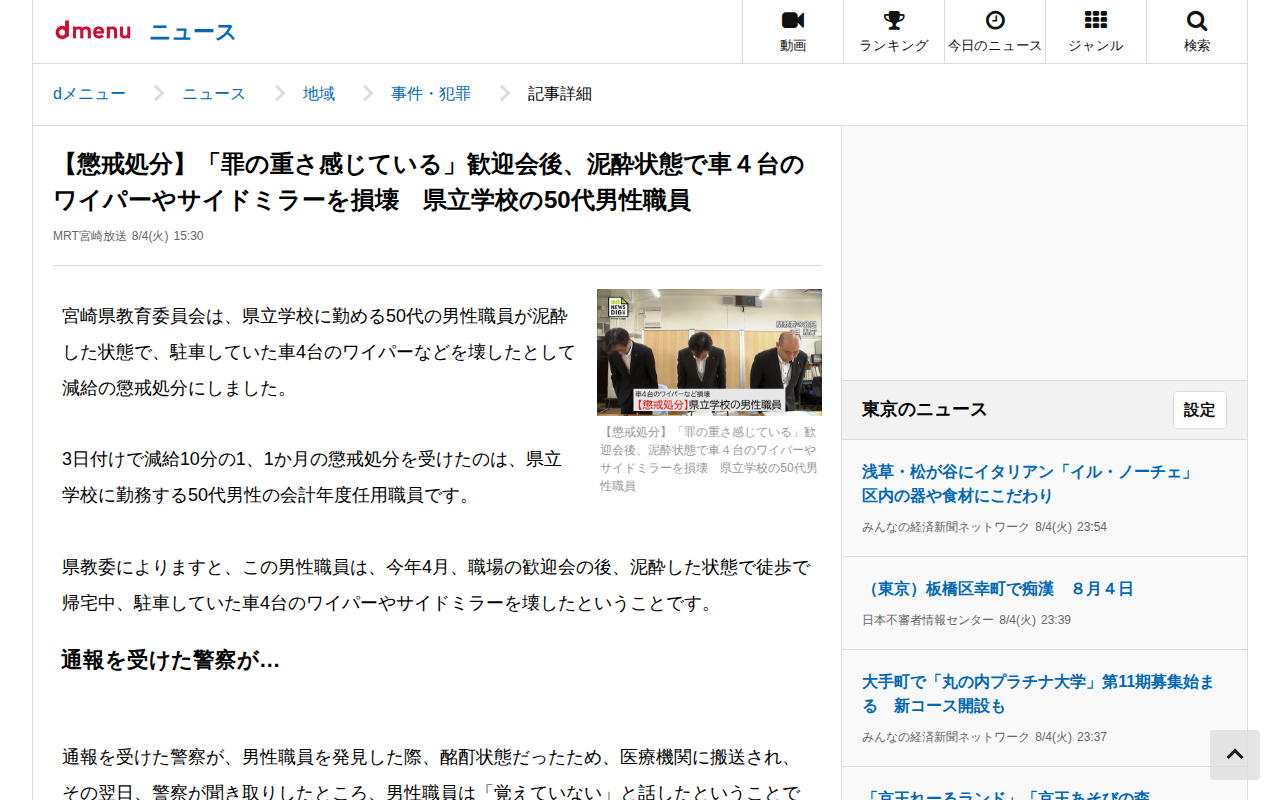Click the paragraph starting 宮崎県教育委員会は
The width and height of the screenshot is (1280, 800).
319,352
